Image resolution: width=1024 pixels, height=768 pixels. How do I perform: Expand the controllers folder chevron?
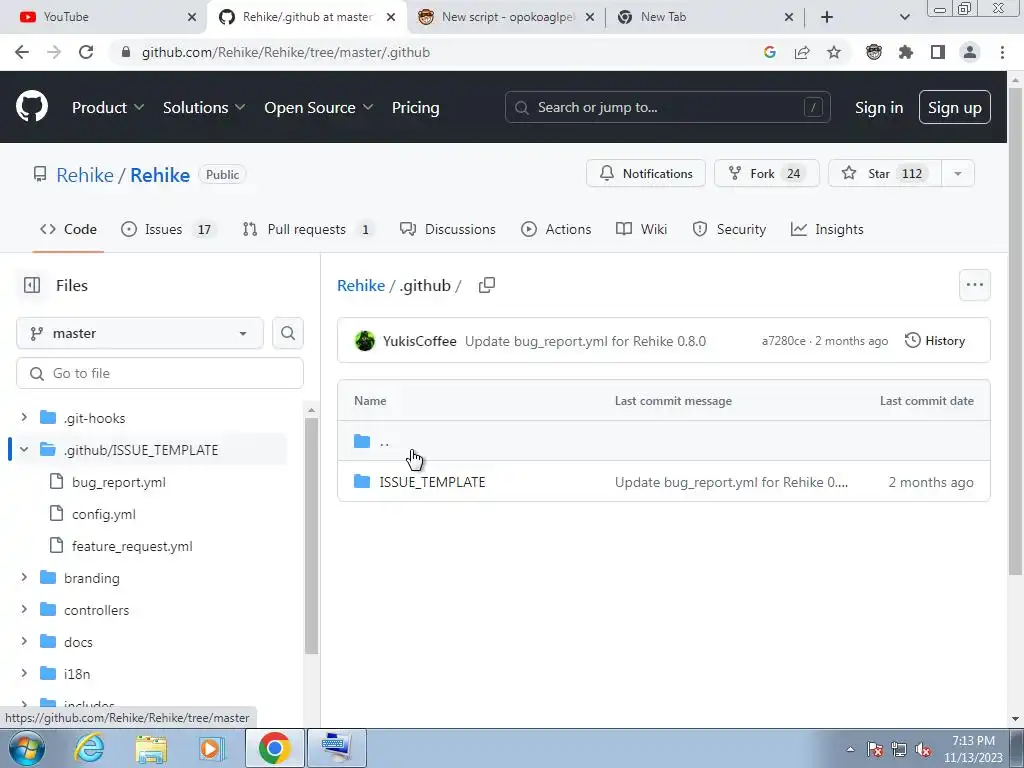click(24, 609)
